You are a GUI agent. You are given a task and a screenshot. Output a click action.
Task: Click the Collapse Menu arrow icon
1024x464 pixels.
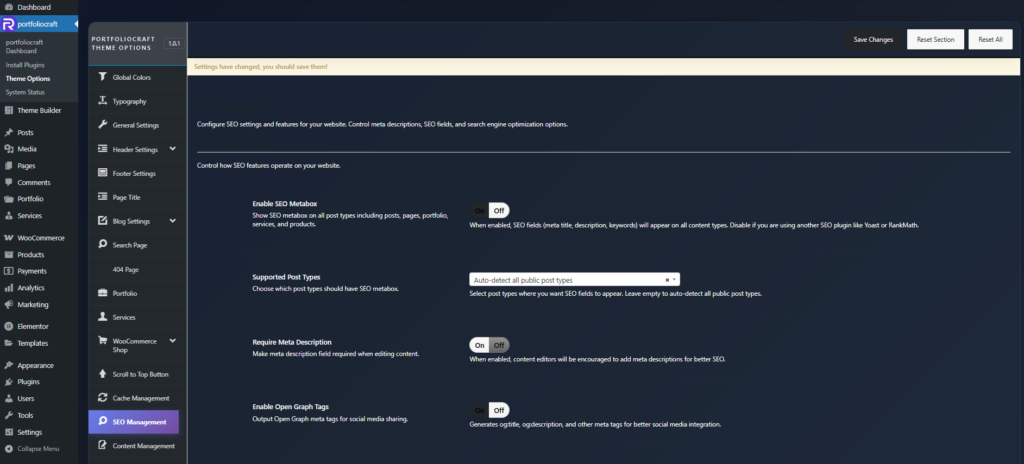[x=8, y=449]
